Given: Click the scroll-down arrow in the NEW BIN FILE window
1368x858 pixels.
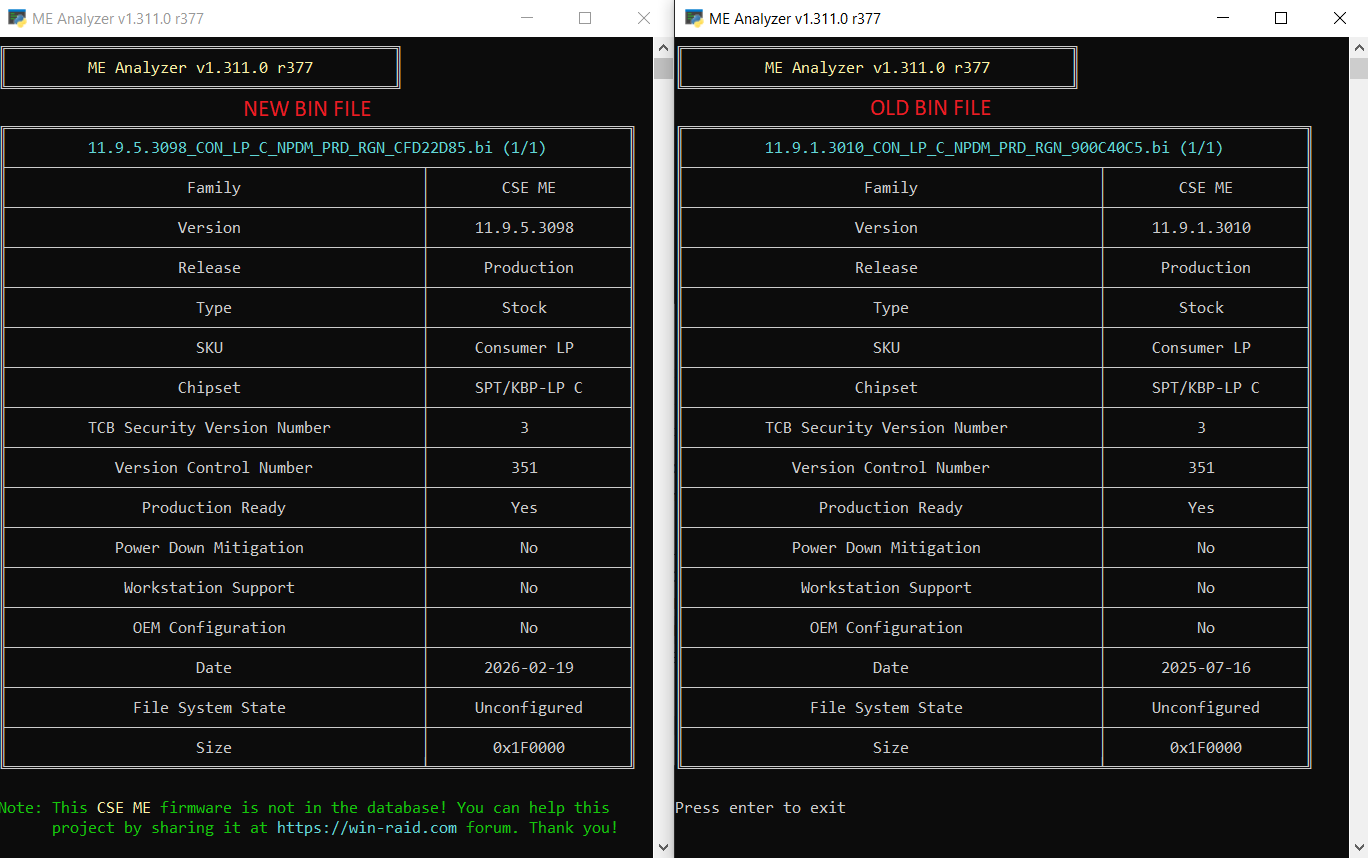Looking at the screenshot, I should coord(664,847).
